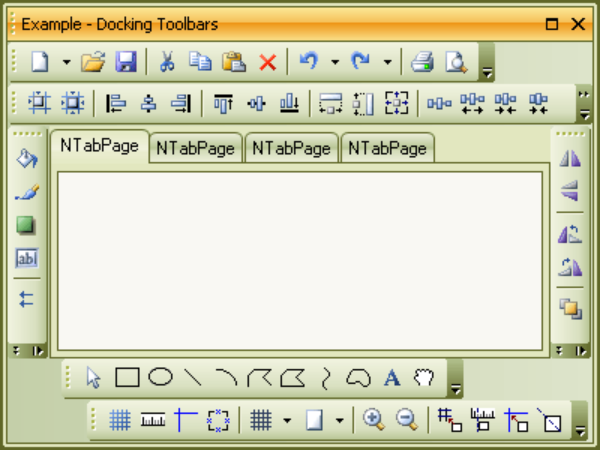The height and width of the screenshot is (450, 600).
Task: Click the Align Lefts icon
Action: coord(116,103)
